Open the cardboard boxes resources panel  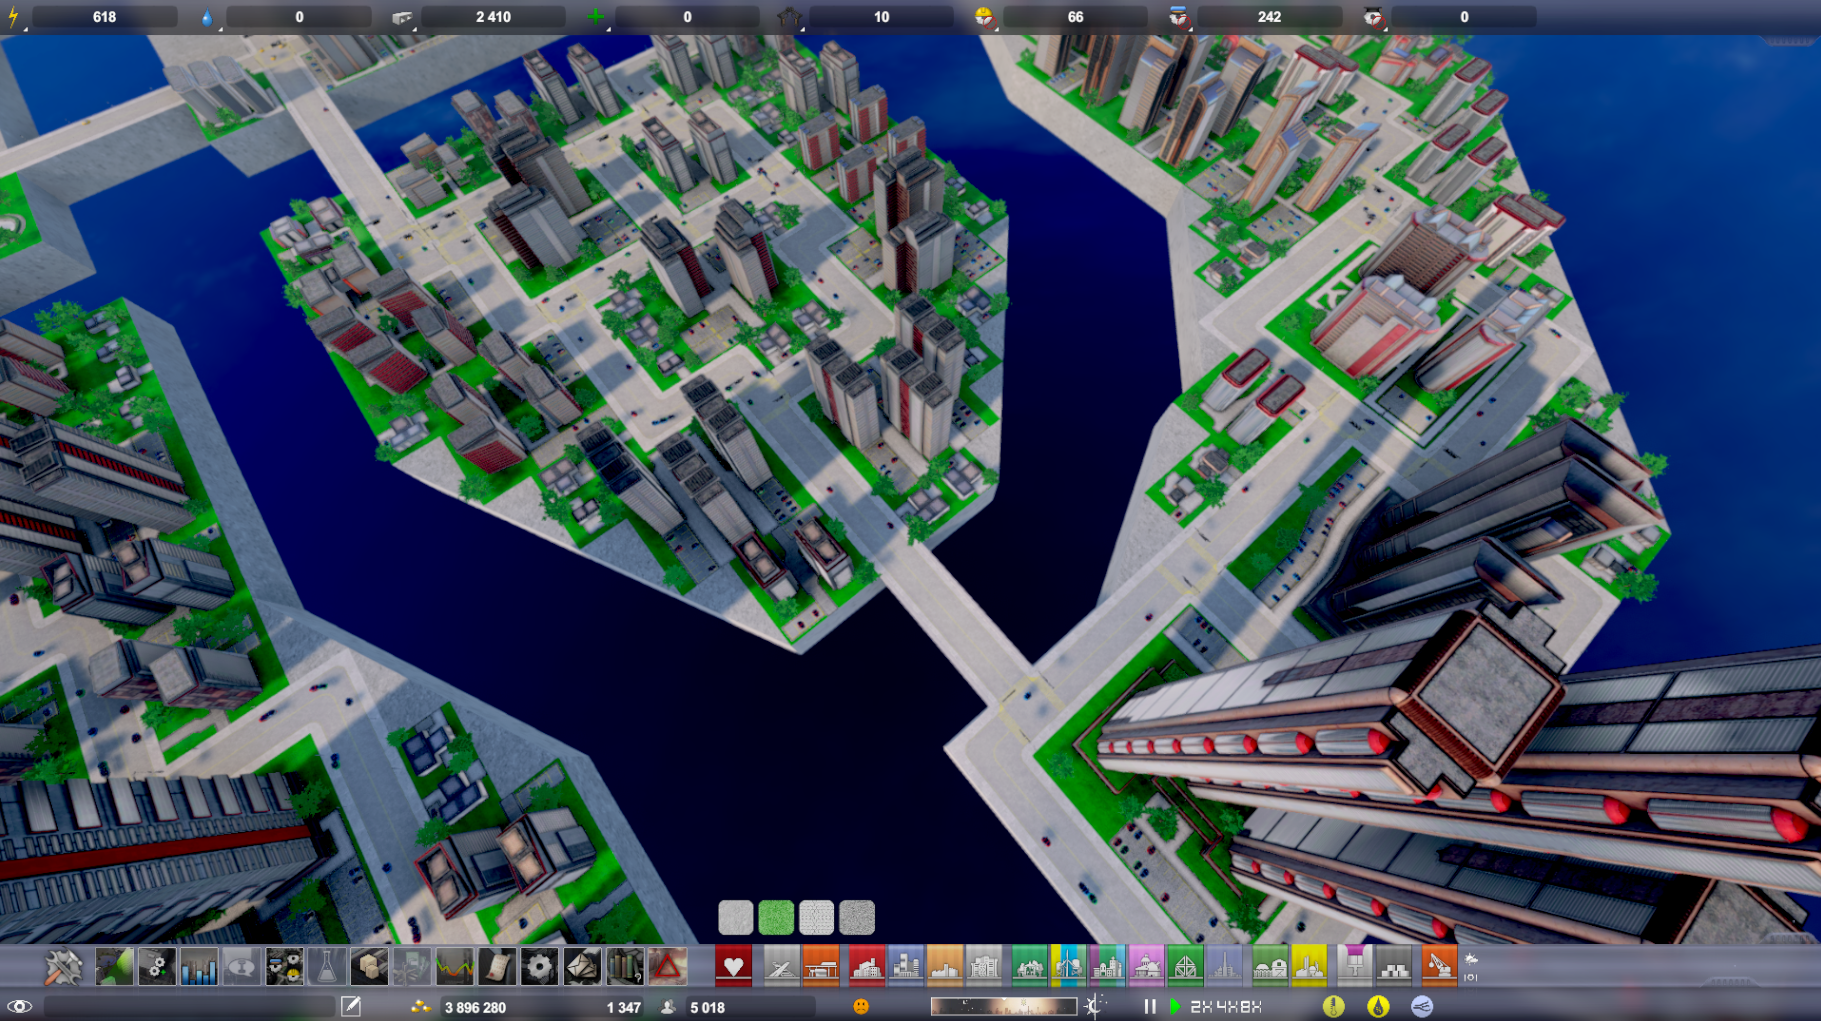pos(369,967)
